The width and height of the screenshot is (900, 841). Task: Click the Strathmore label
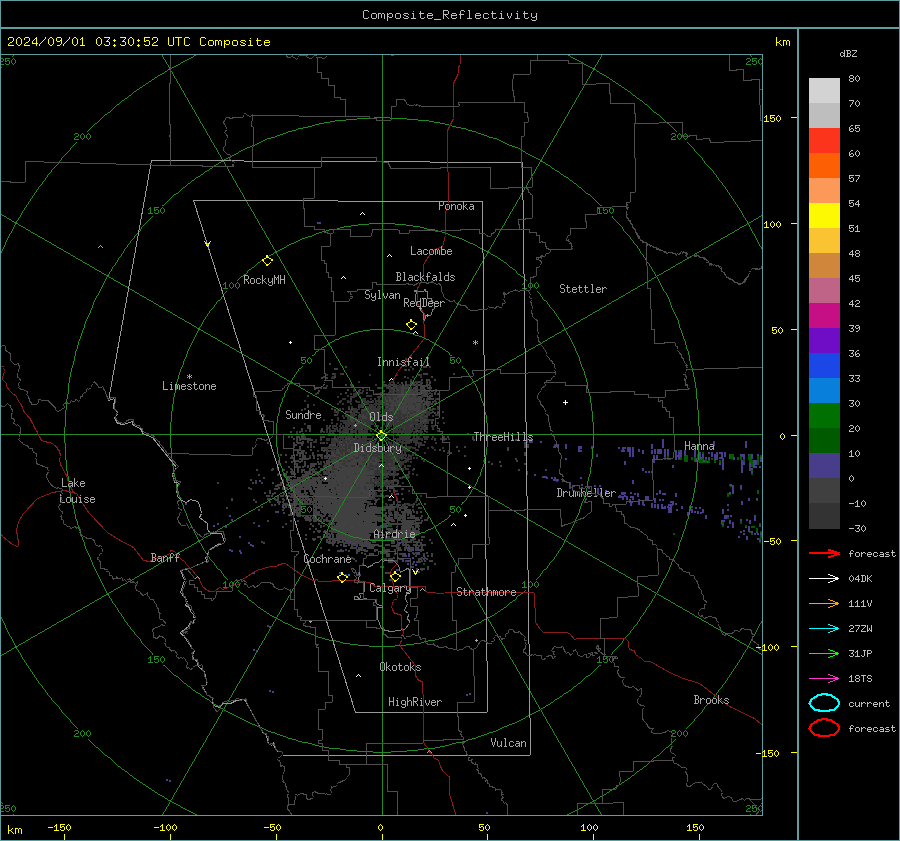(486, 592)
